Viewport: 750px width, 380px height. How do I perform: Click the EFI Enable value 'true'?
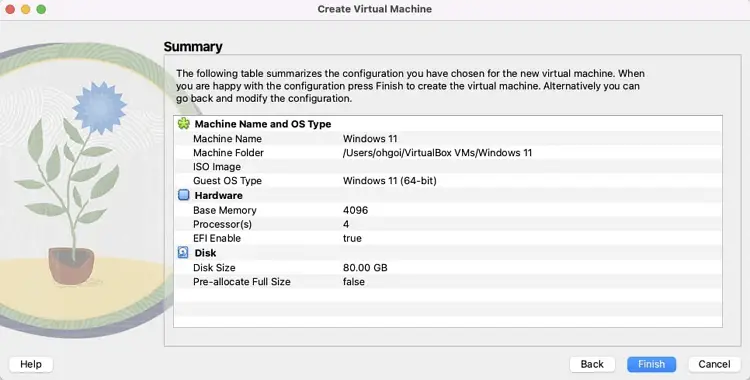[x=352, y=238]
